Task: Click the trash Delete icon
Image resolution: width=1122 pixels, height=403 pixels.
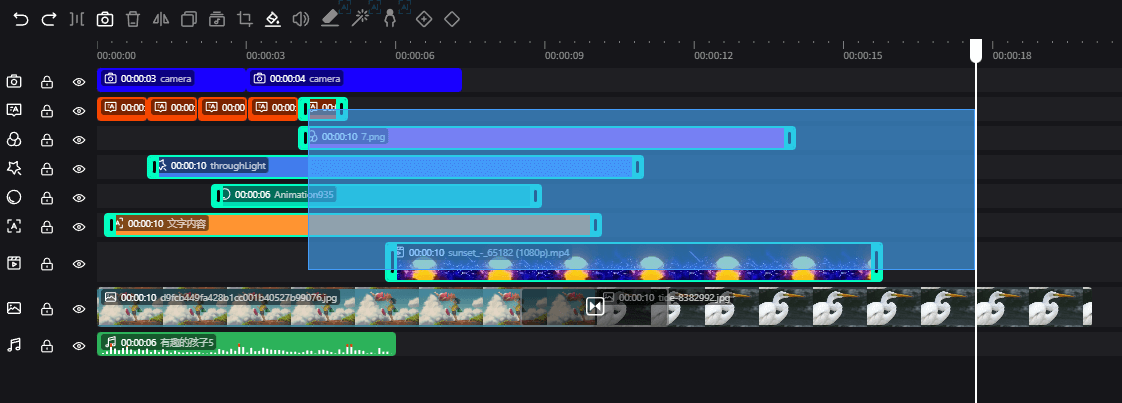Action: point(132,19)
